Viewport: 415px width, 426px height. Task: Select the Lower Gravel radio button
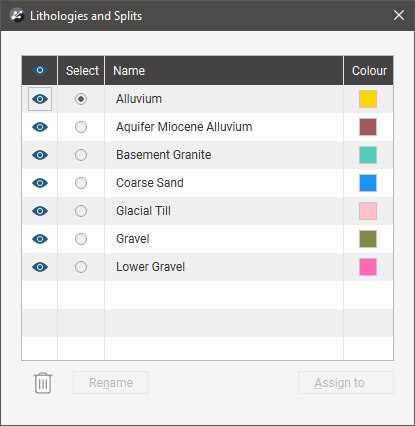click(x=81, y=267)
